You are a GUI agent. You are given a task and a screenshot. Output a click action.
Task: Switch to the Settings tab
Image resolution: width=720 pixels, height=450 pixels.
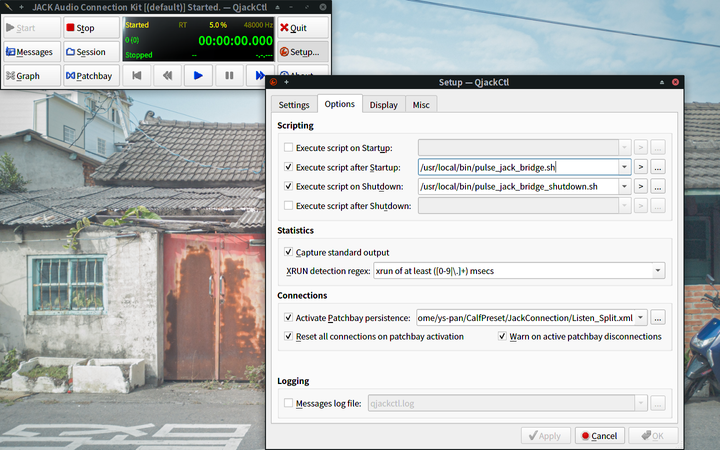pyautogui.click(x=294, y=105)
